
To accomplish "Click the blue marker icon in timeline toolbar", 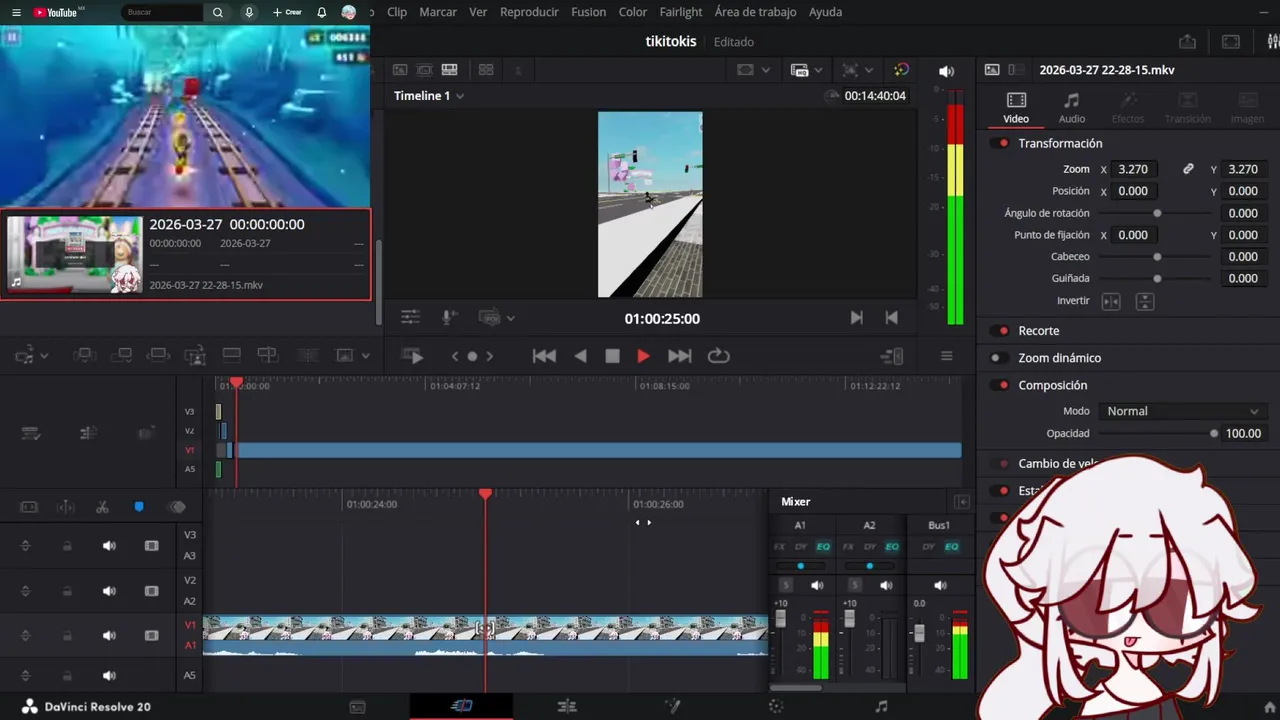I will coord(139,507).
